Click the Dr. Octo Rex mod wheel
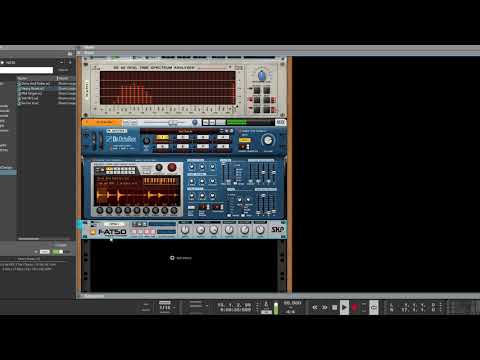The image size is (480, 360). tap(101, 139)
